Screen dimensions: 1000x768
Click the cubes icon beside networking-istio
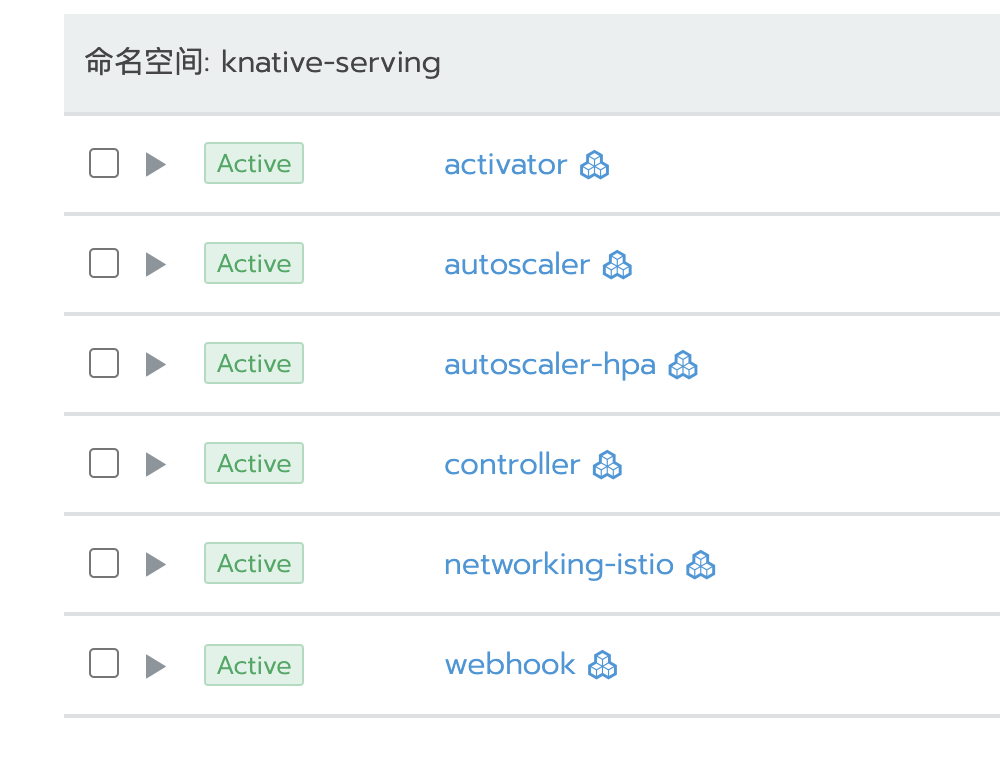pos(701,565)
